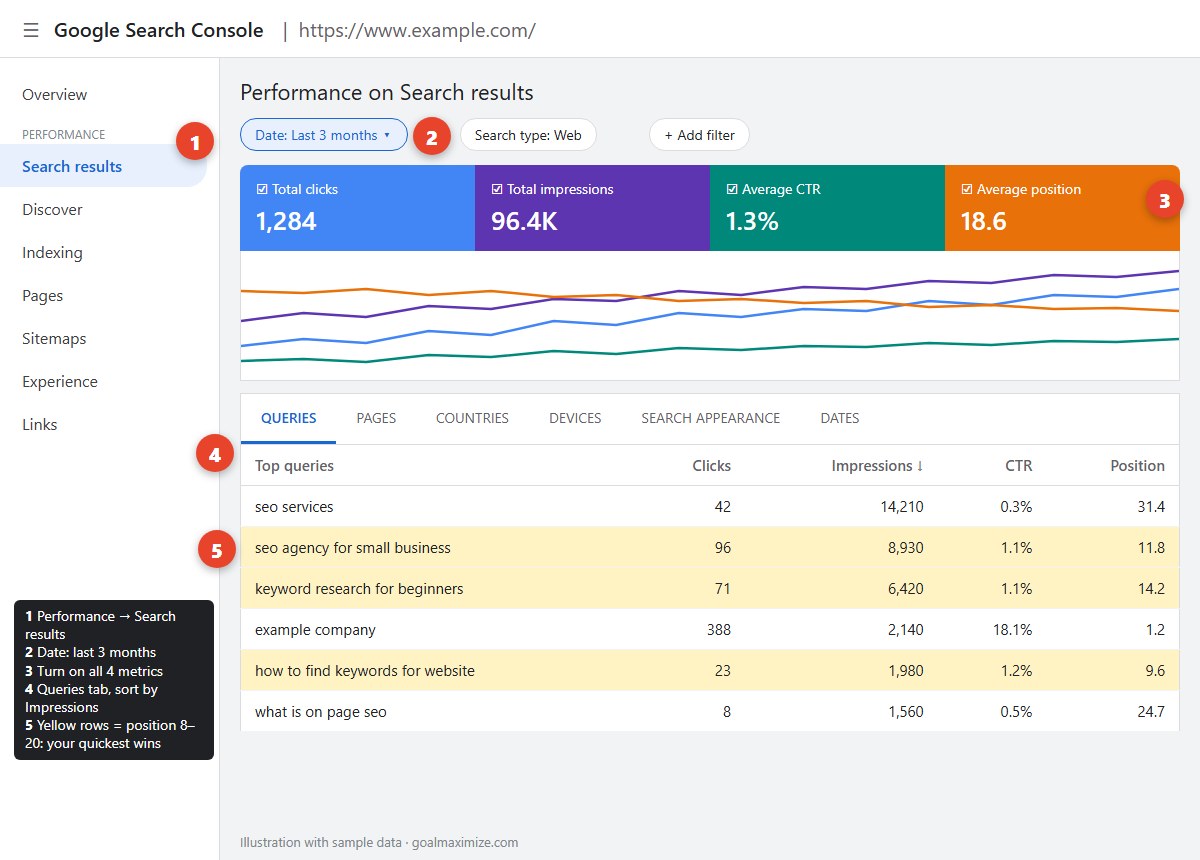Toggle the Average CTR metric checkbox
1200x860 pixels.
coord(732,189)
